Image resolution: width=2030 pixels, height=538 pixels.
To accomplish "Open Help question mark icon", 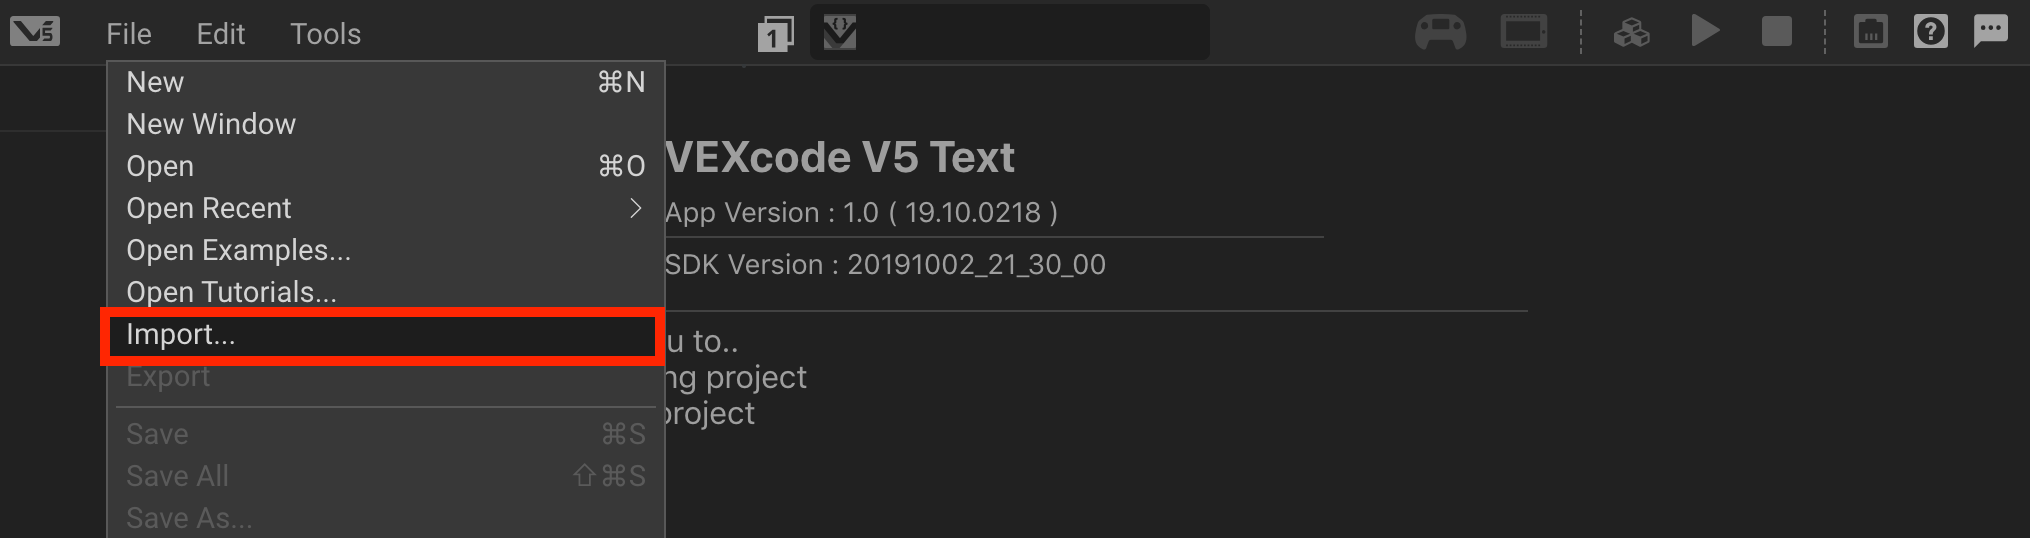I will point(1930,32).
